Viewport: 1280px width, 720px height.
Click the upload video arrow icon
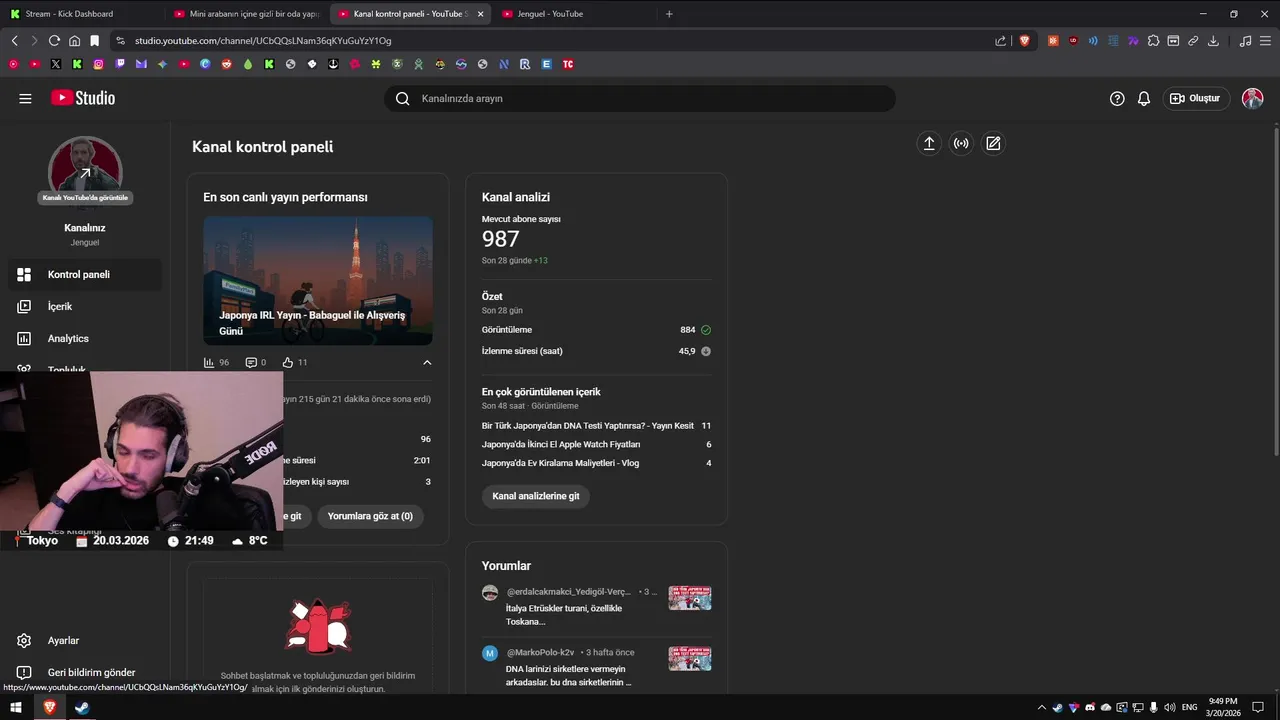pyautogui.click(x=929, y=144)
